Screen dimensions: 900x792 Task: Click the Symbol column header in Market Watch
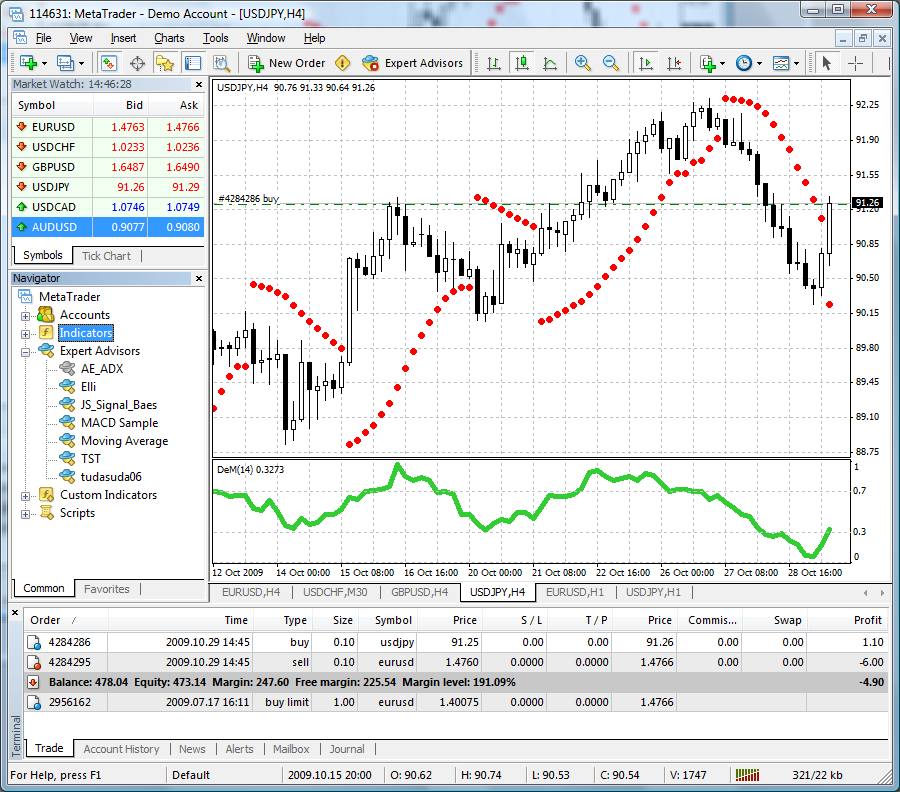tap(53, 105)
